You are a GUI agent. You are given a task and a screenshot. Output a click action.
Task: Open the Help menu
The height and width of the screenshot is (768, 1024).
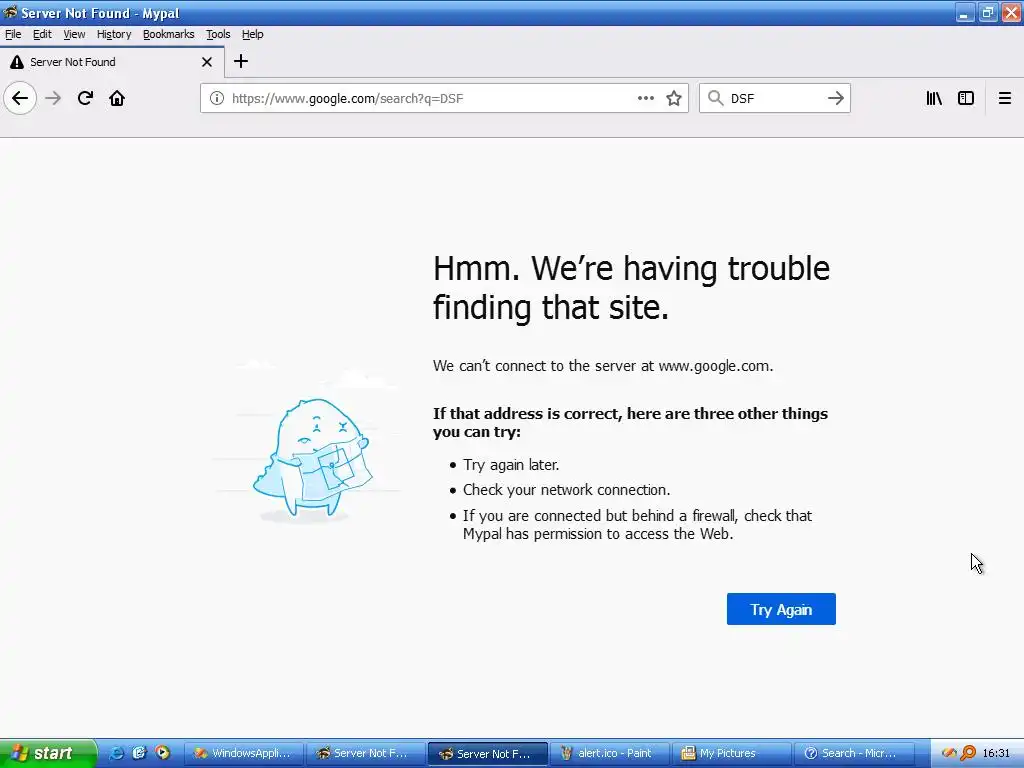click(252, 34)
